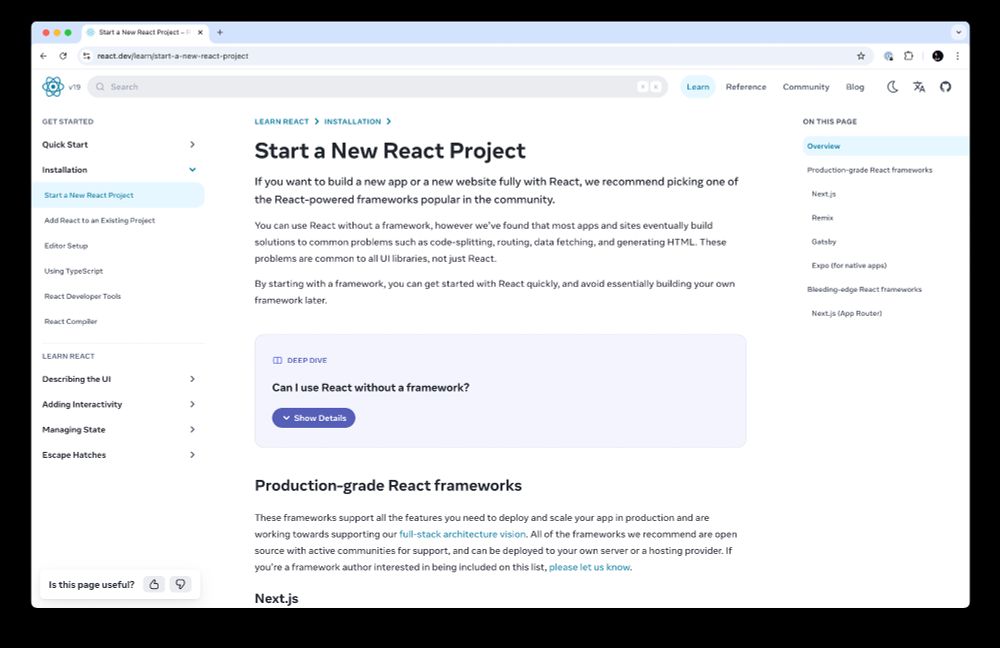Open React Developer Tools page
Viewport: 1000px width, 648px height.
coord(82,297)
